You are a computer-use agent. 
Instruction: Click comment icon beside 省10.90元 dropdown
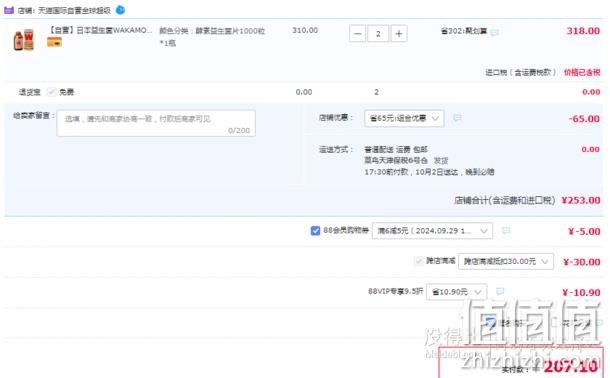coord(500,291)
